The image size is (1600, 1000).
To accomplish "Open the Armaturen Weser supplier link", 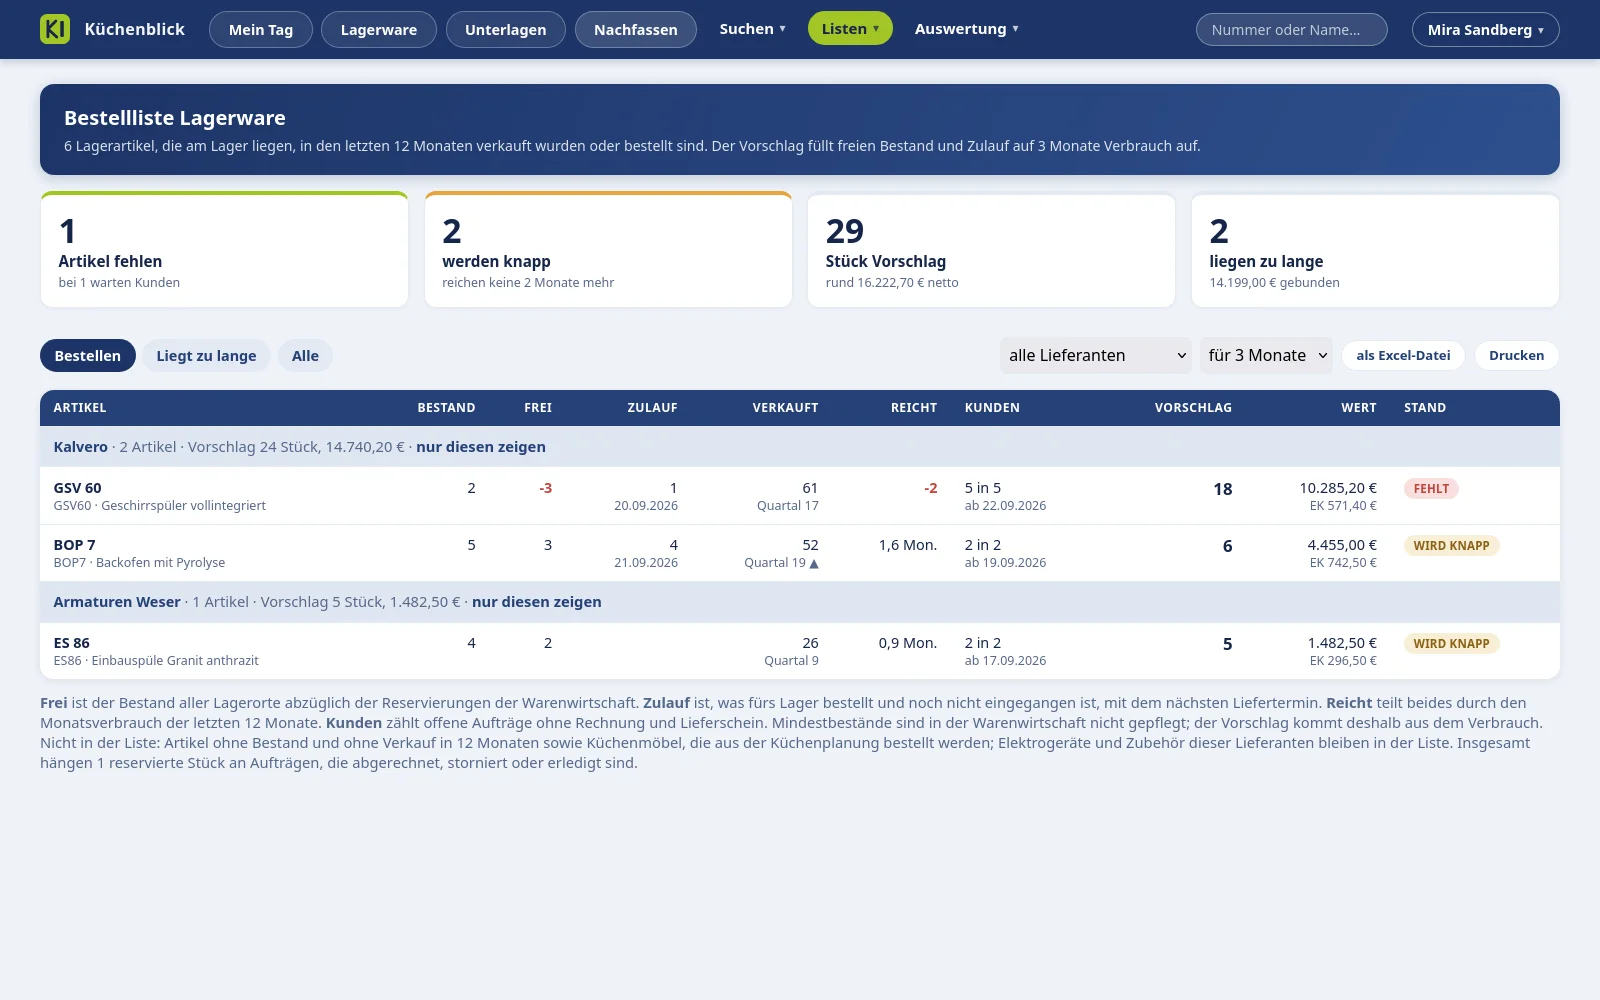I will 117,602.
